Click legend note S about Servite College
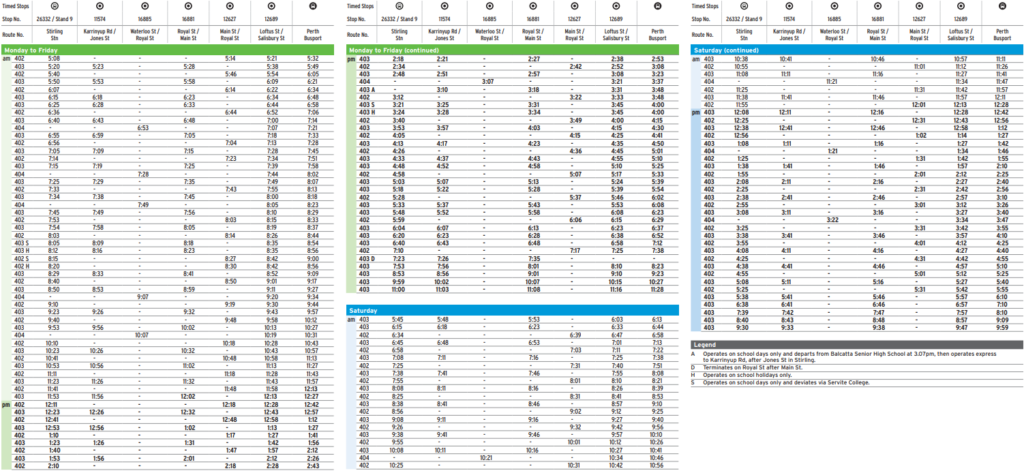Screen dimensions: 1024x473 (790, 383)
